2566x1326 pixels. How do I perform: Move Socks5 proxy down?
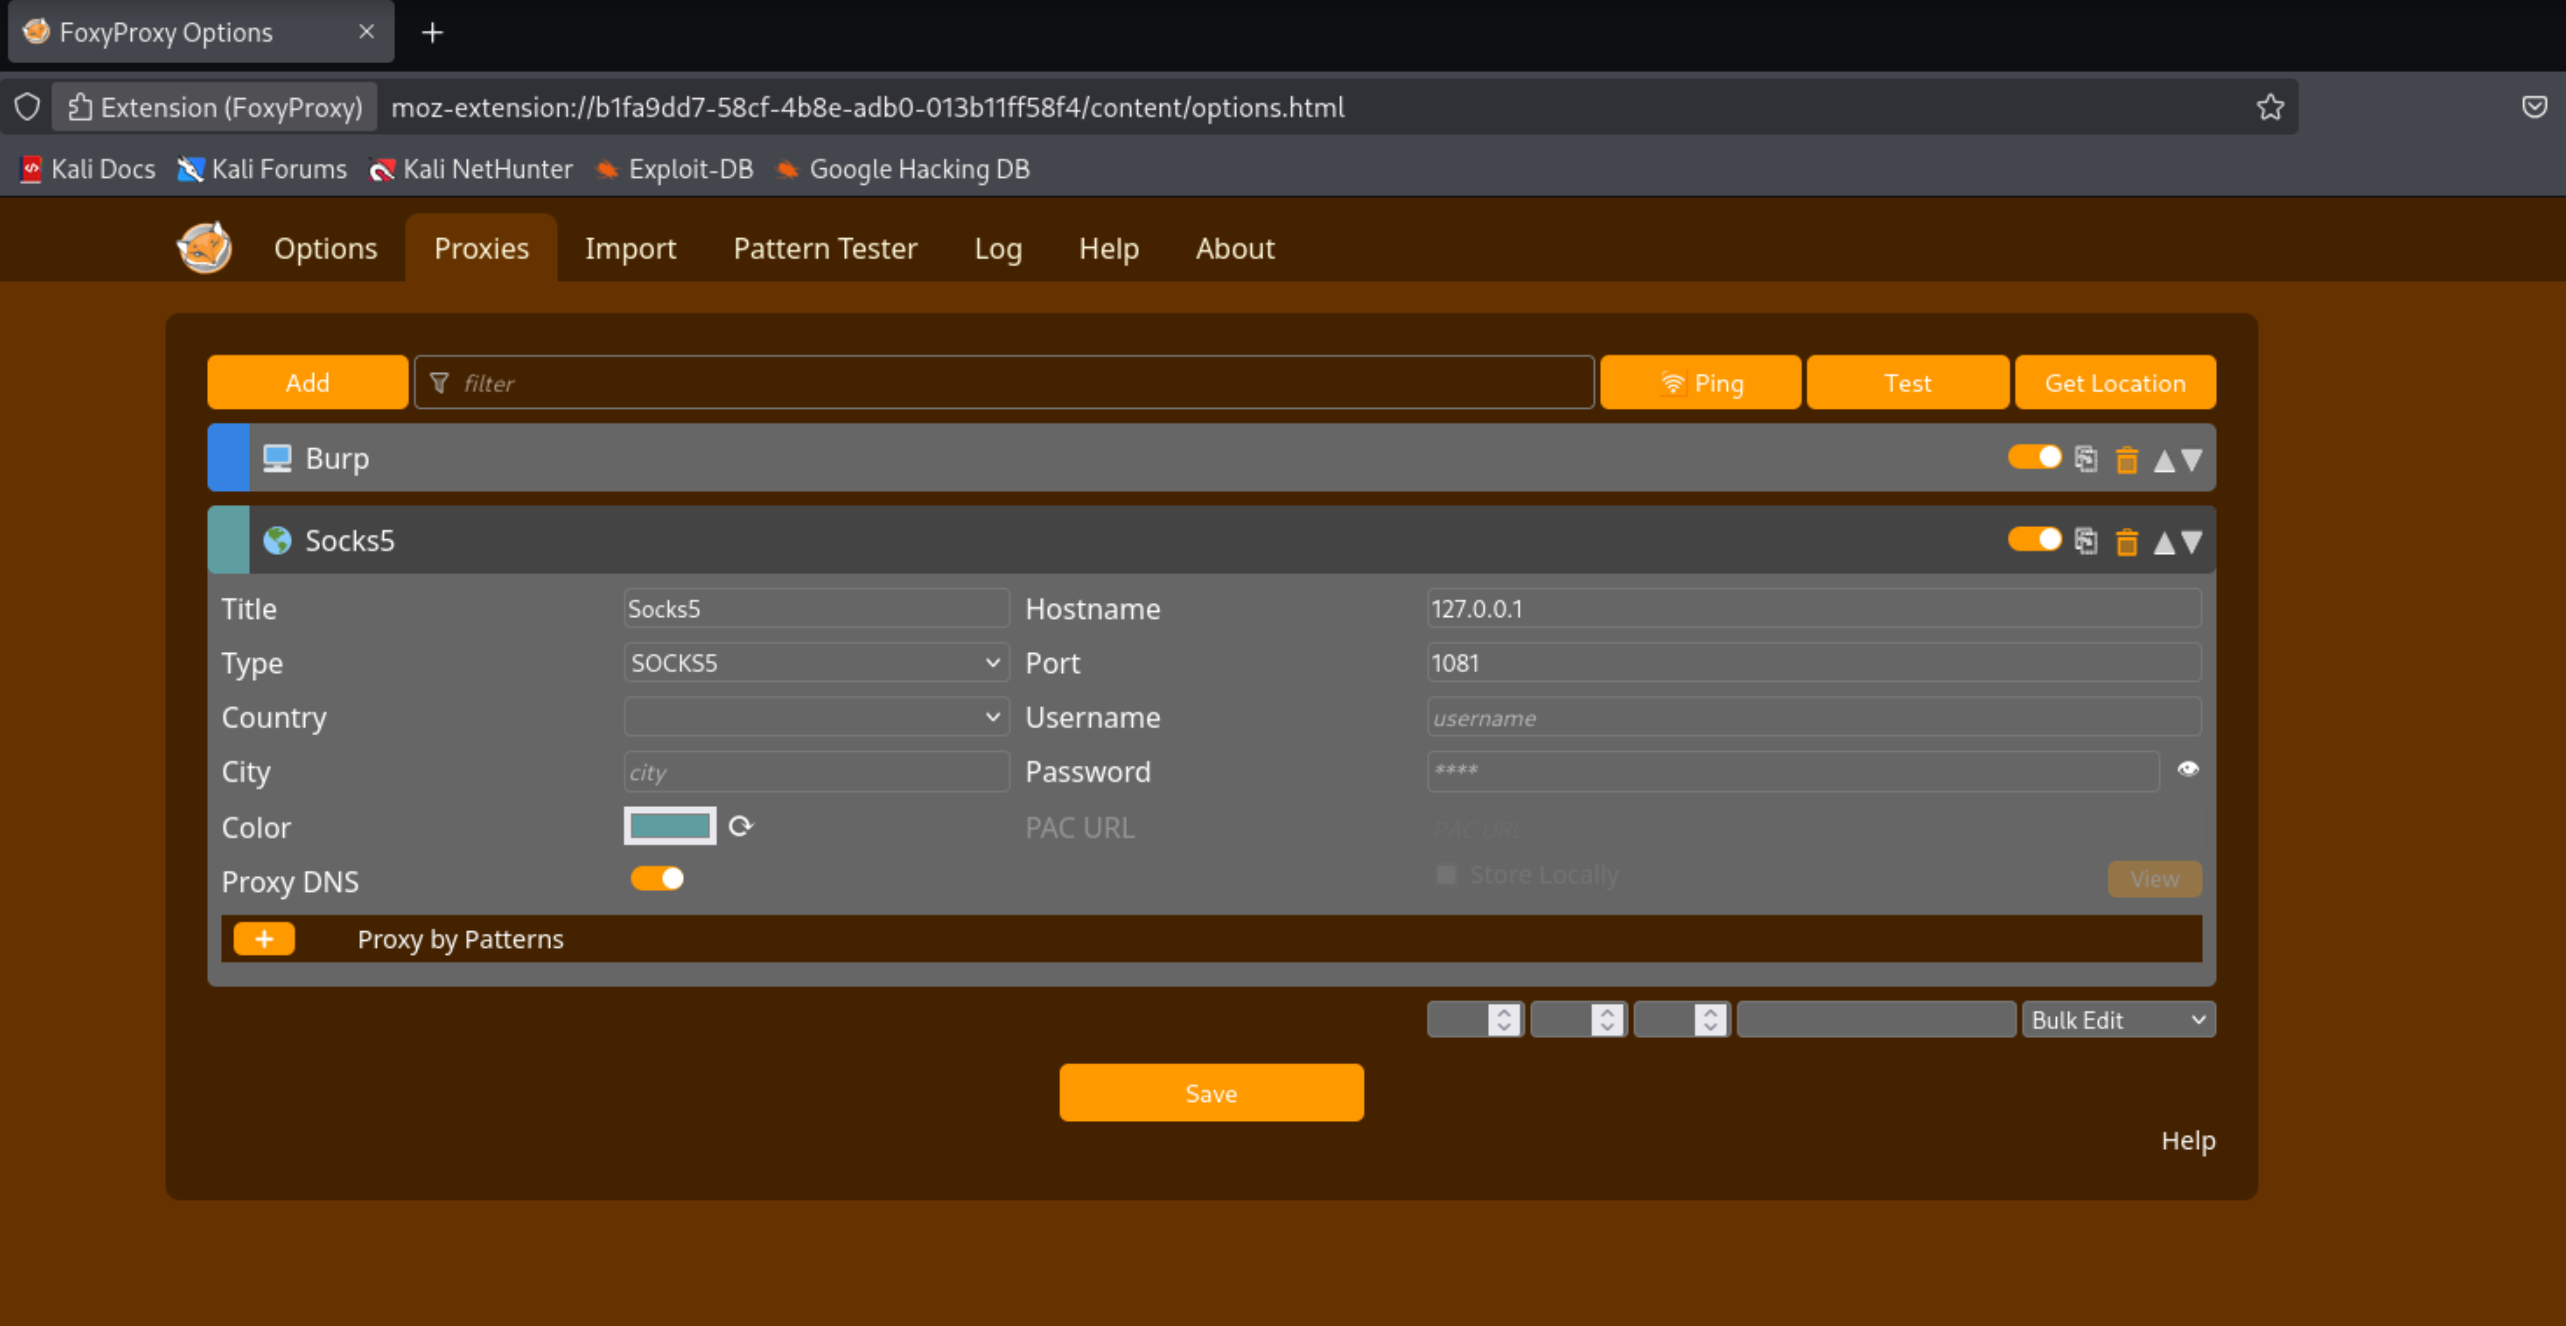[2191, 542]
